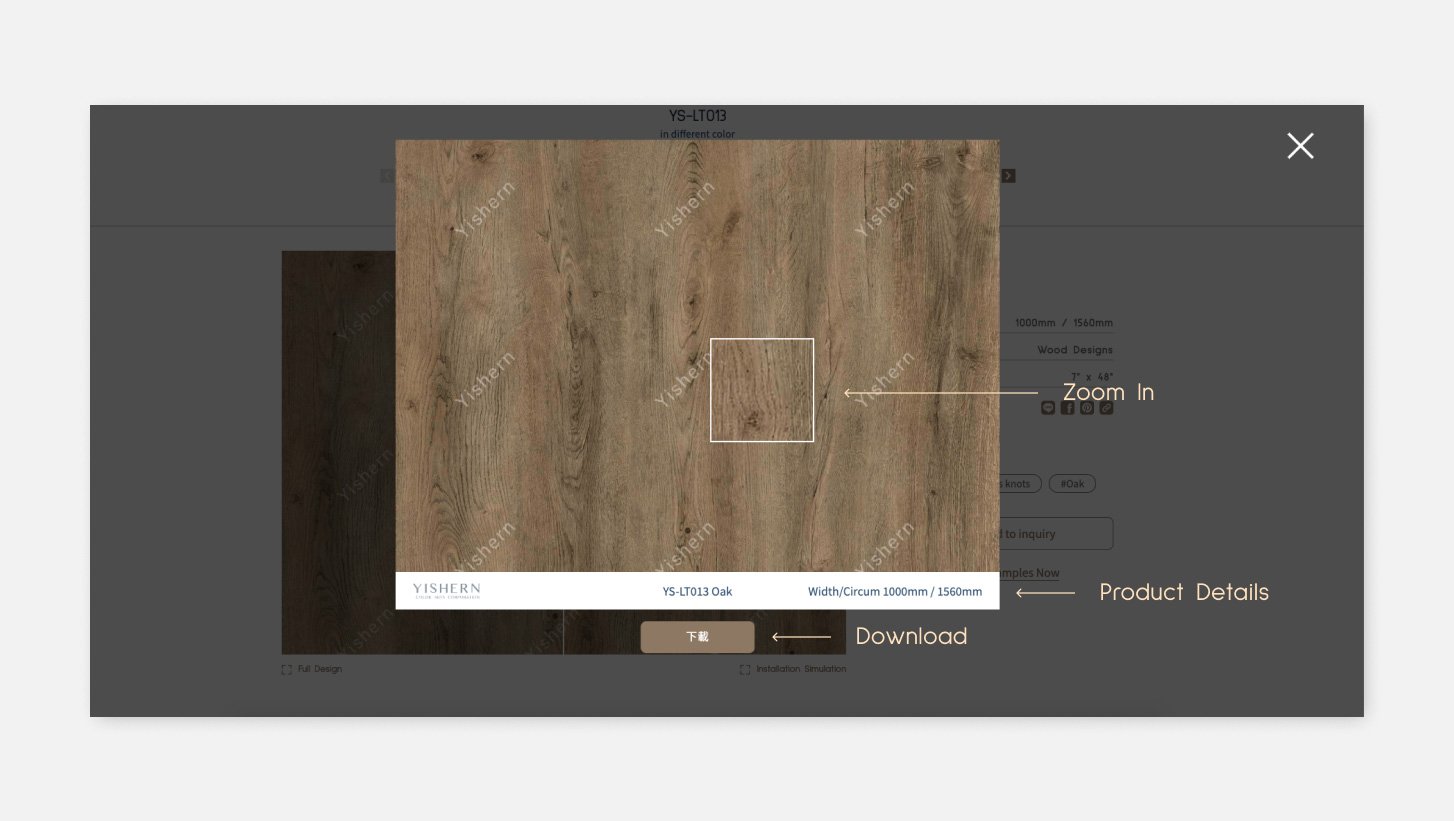Click the Wood Designs category text

pyautogui.click(x=1074, y=350)
